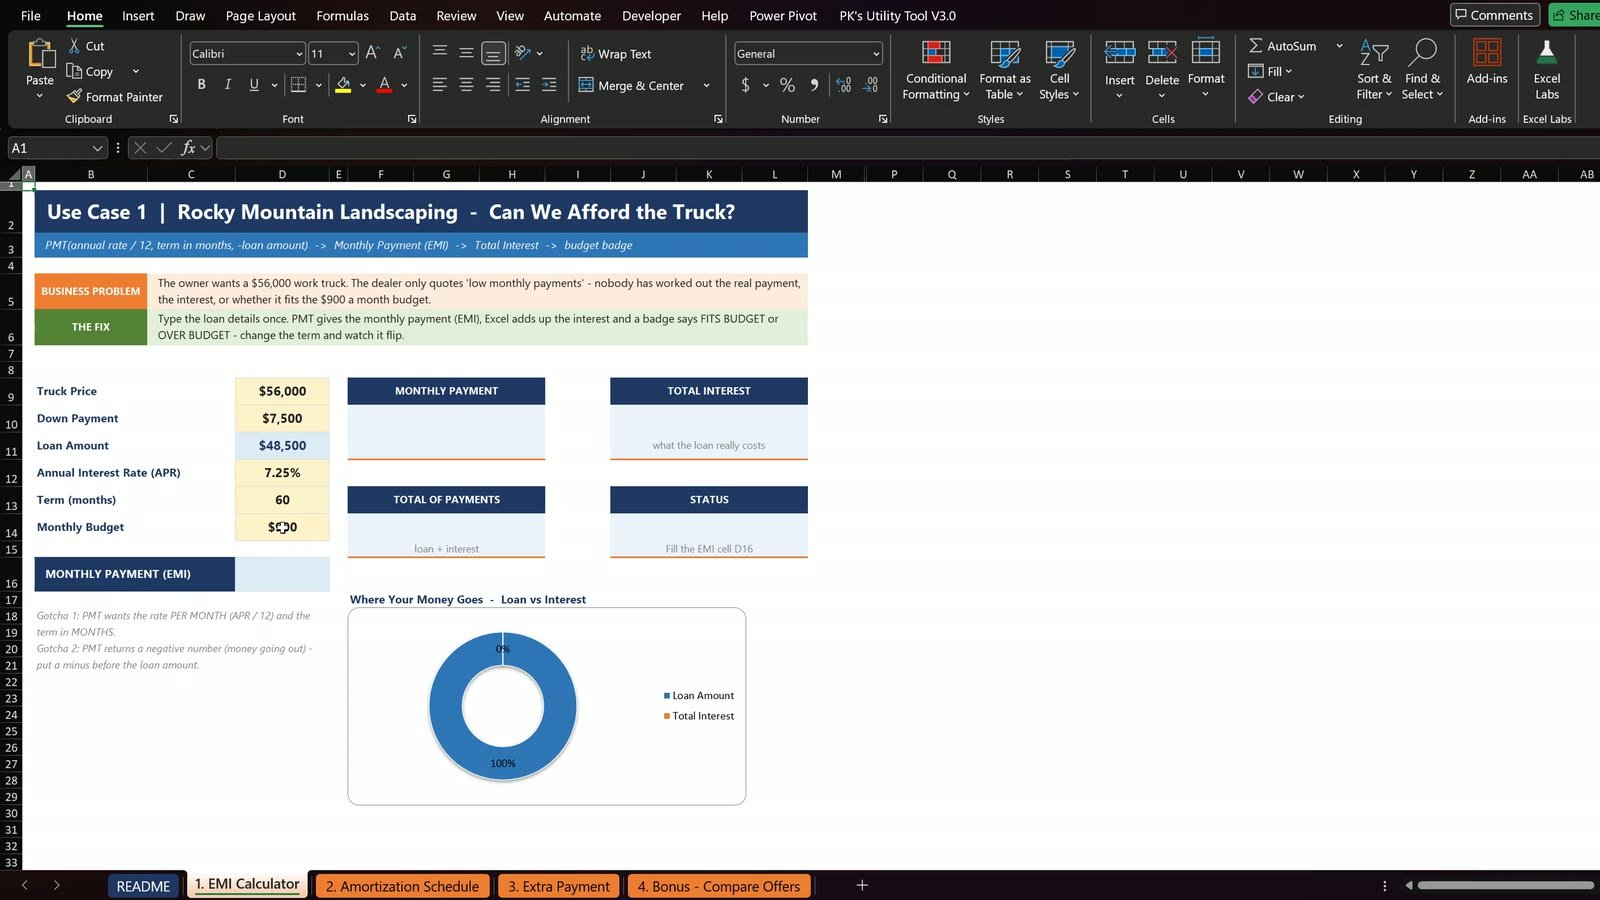
Task: Expand the Name Box dropdown arrow
Action: [97, 148]
